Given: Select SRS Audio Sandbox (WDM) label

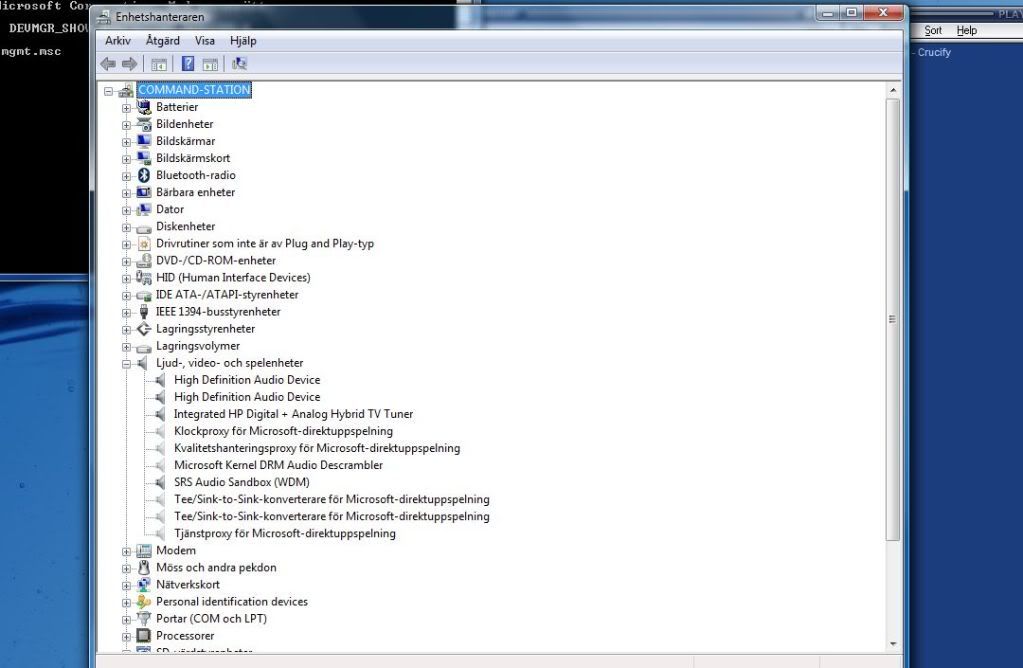Looking at the screenshot, I should (242, 482).
